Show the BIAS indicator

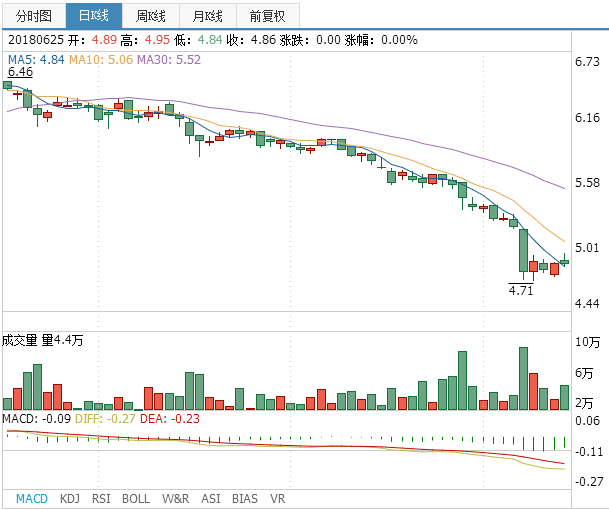point(245,498)
